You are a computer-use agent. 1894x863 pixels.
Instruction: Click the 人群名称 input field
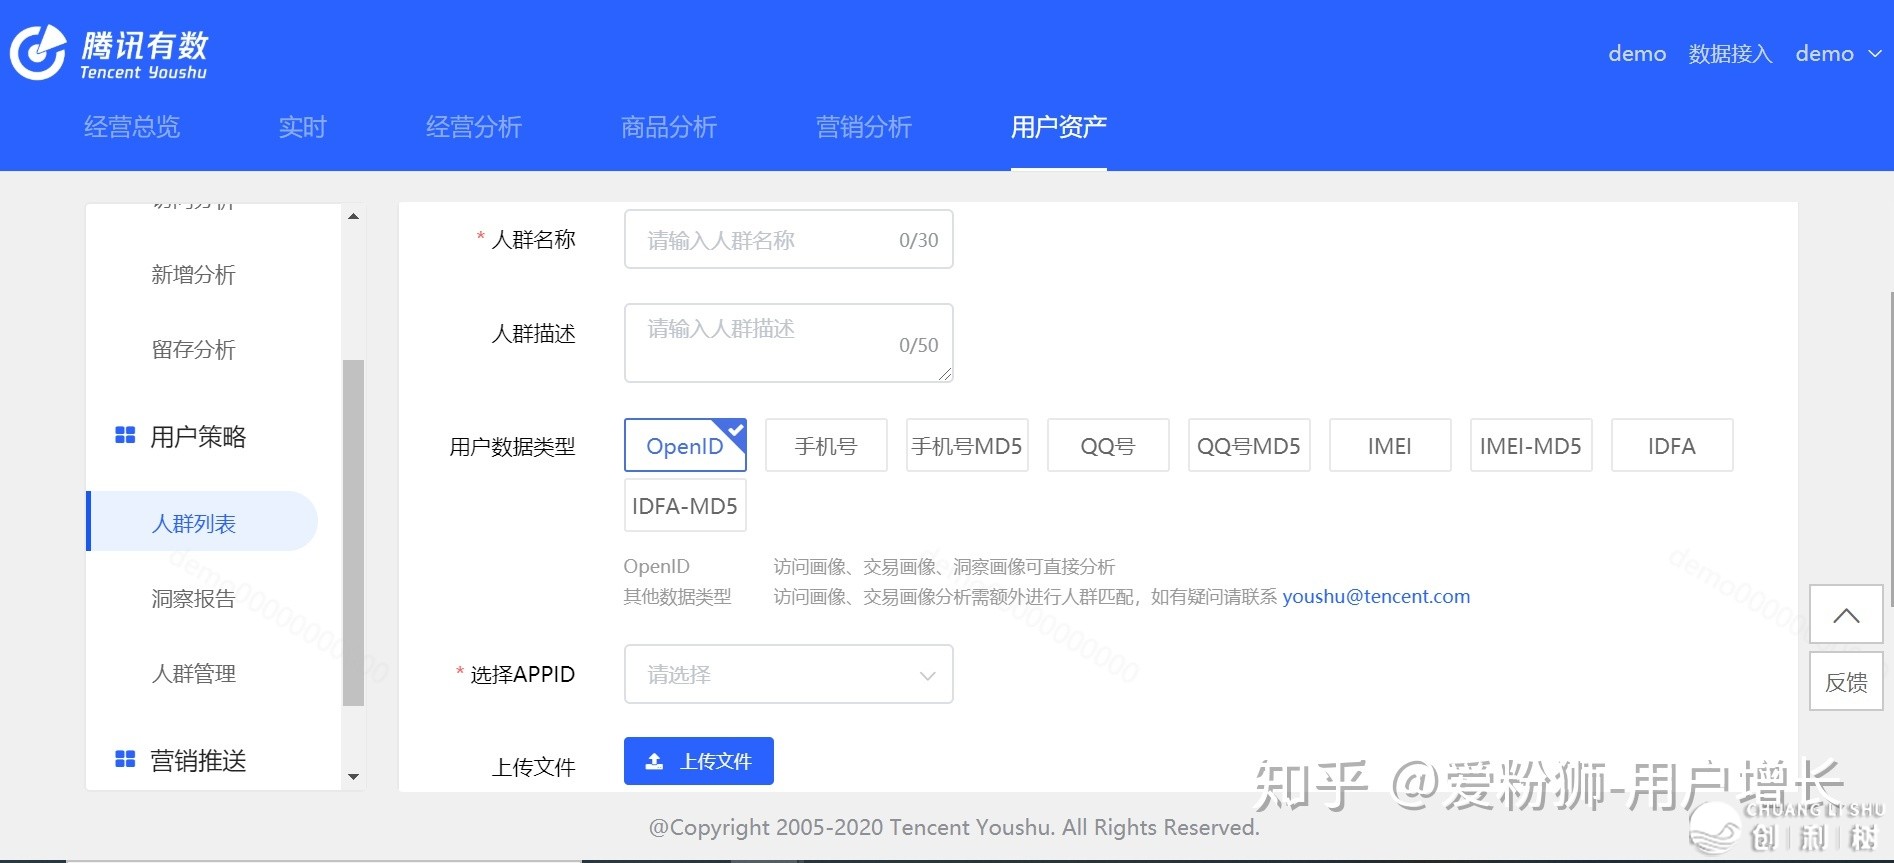coord(770,240)
